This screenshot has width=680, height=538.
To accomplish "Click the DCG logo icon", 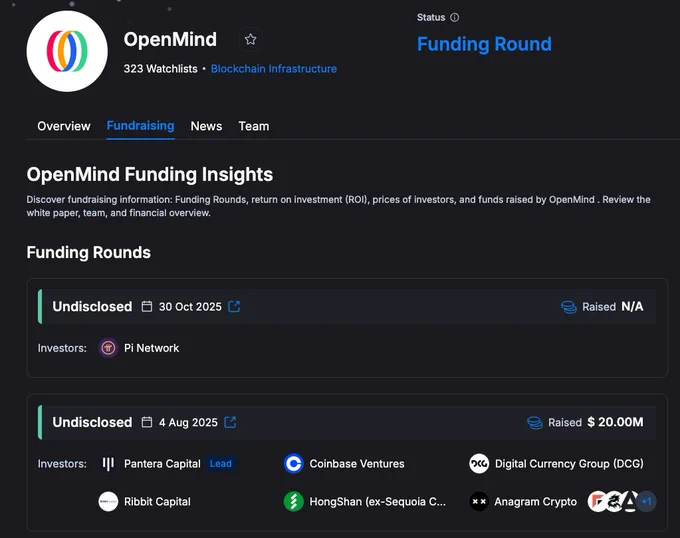I will pyautogui.click(x=479, y=463).
